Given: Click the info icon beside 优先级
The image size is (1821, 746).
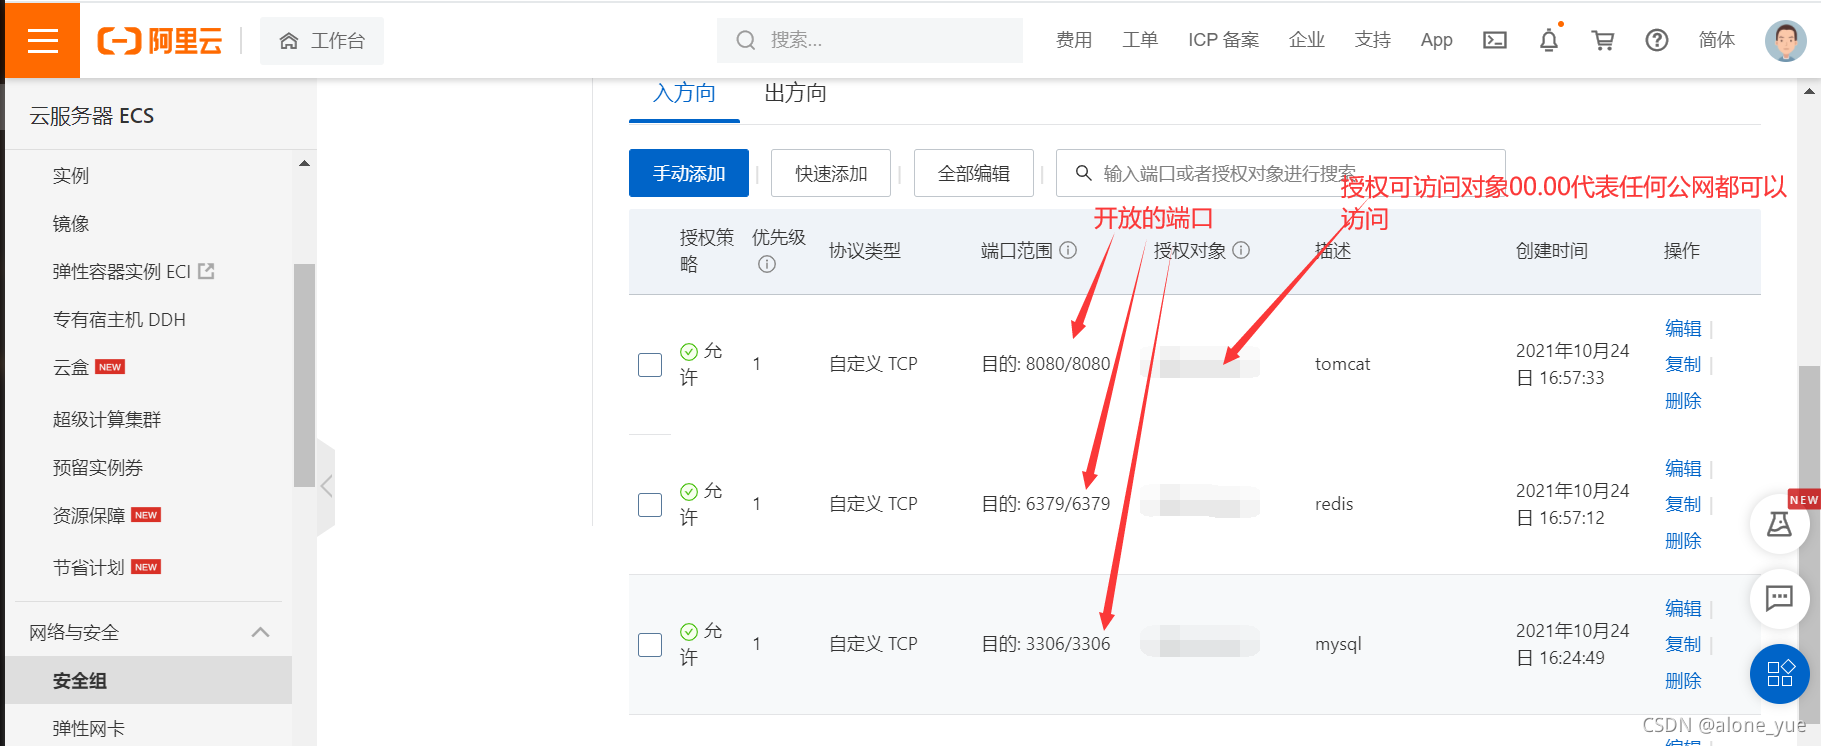Looking at the screenshot, I should click(x=767, y=264).
